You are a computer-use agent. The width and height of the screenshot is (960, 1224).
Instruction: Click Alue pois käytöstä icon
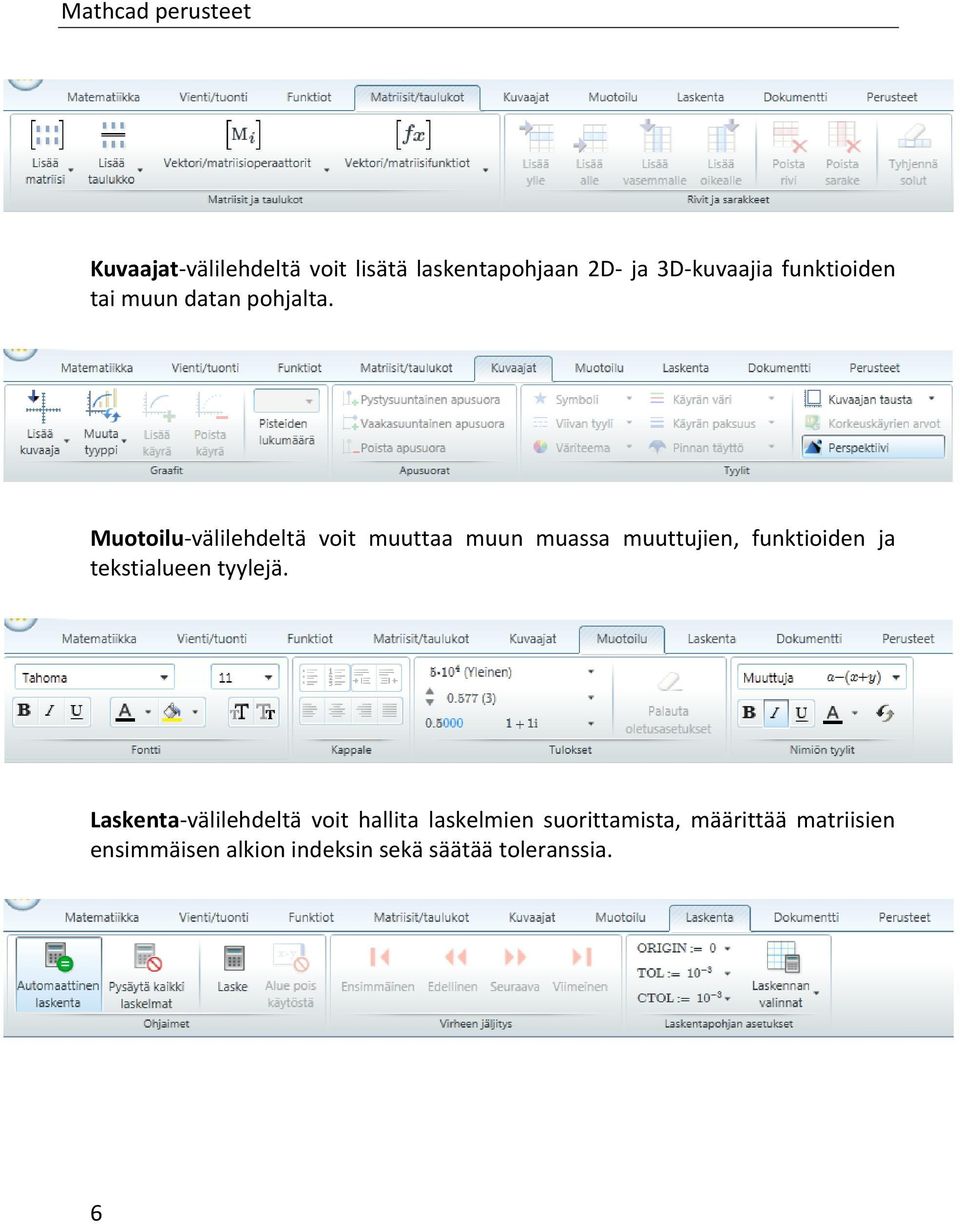(x=290, y=958)
